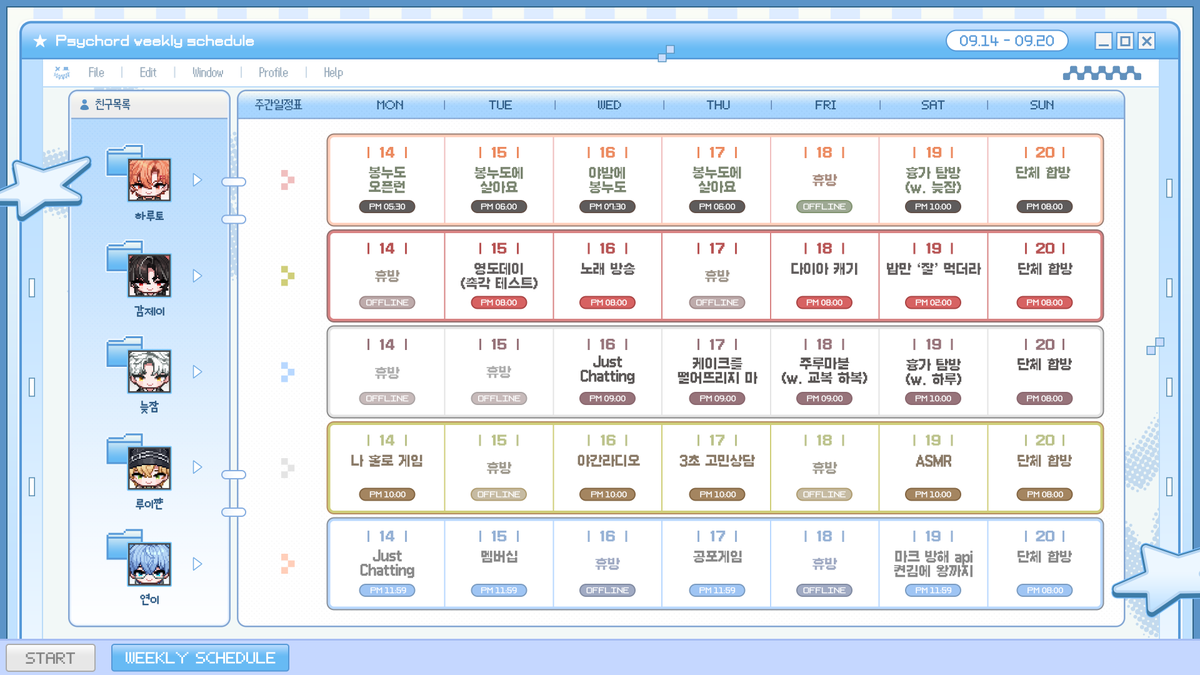Click the 09.14 - 09.20 date range field
The image size is (1200, 675).
point(1007,41)
